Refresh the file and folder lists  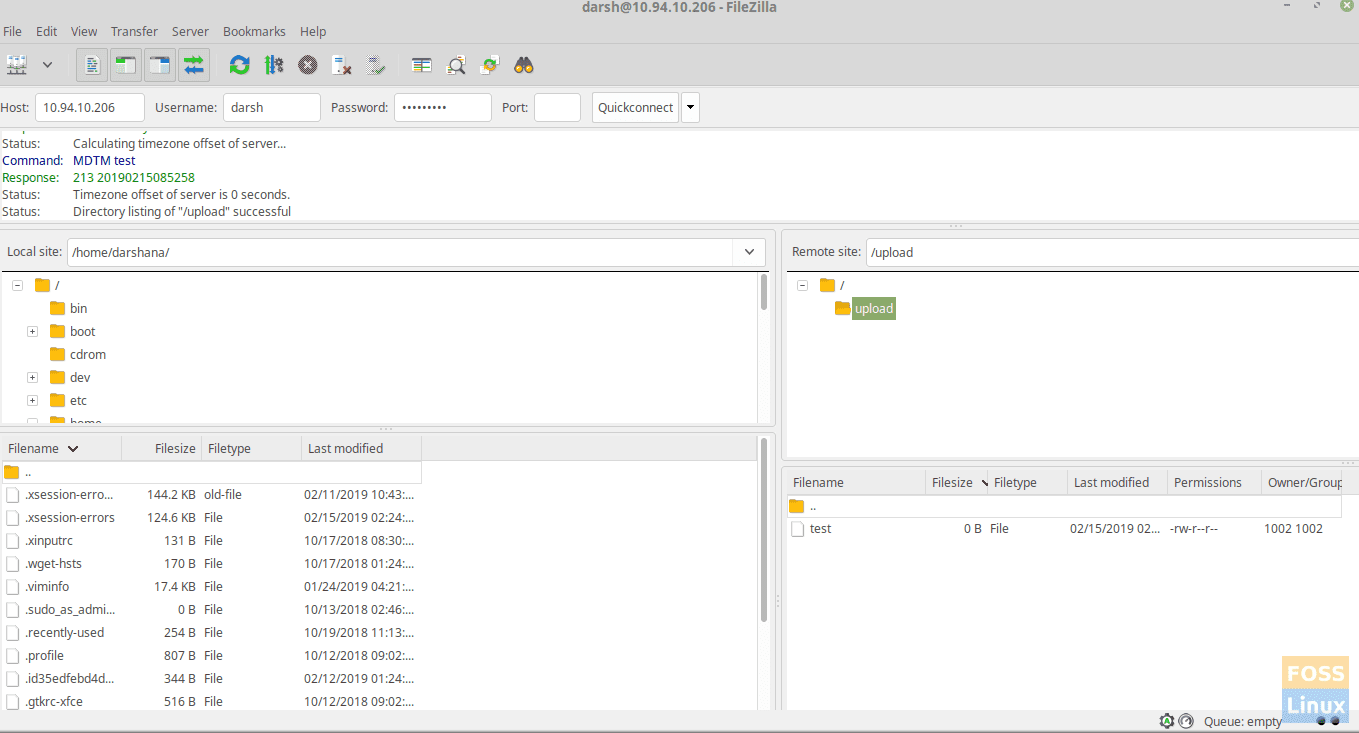click(239, 65)
